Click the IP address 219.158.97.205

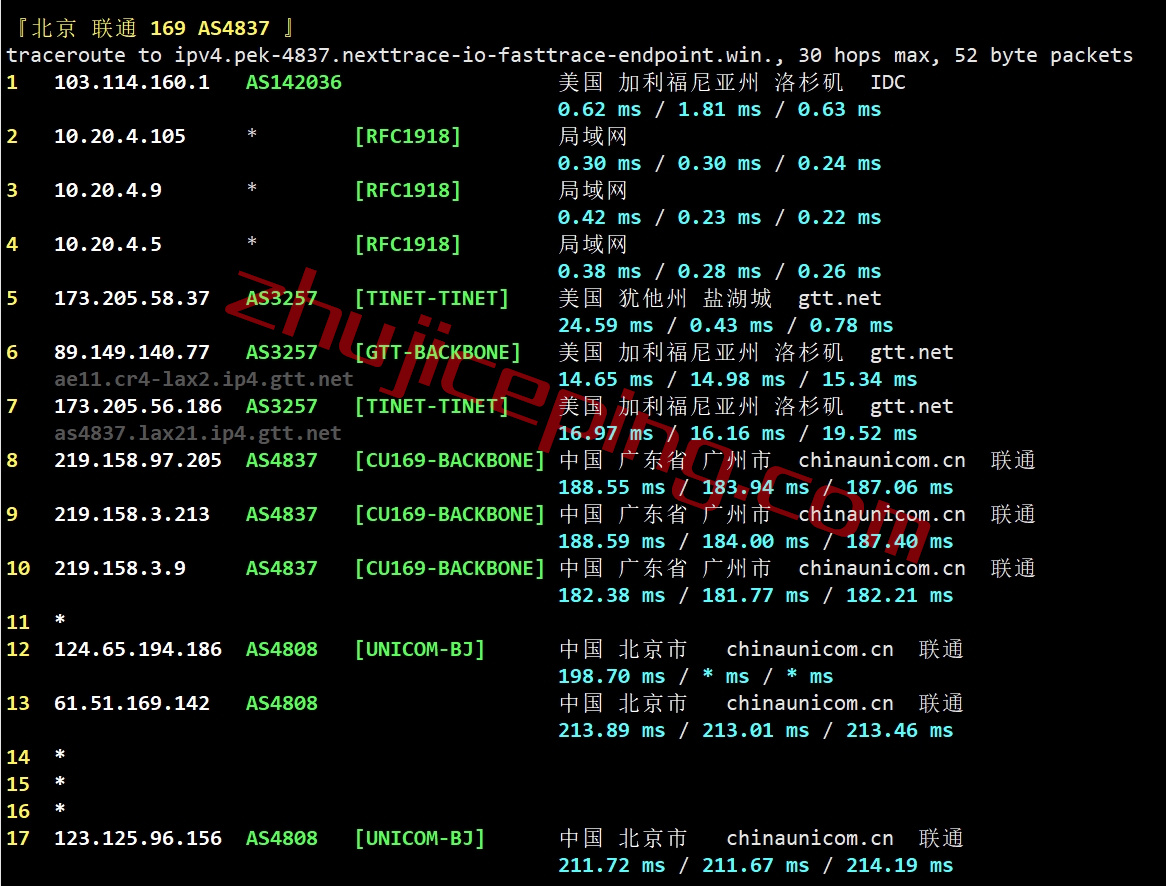pyautogui.click(x=137, y=460)
